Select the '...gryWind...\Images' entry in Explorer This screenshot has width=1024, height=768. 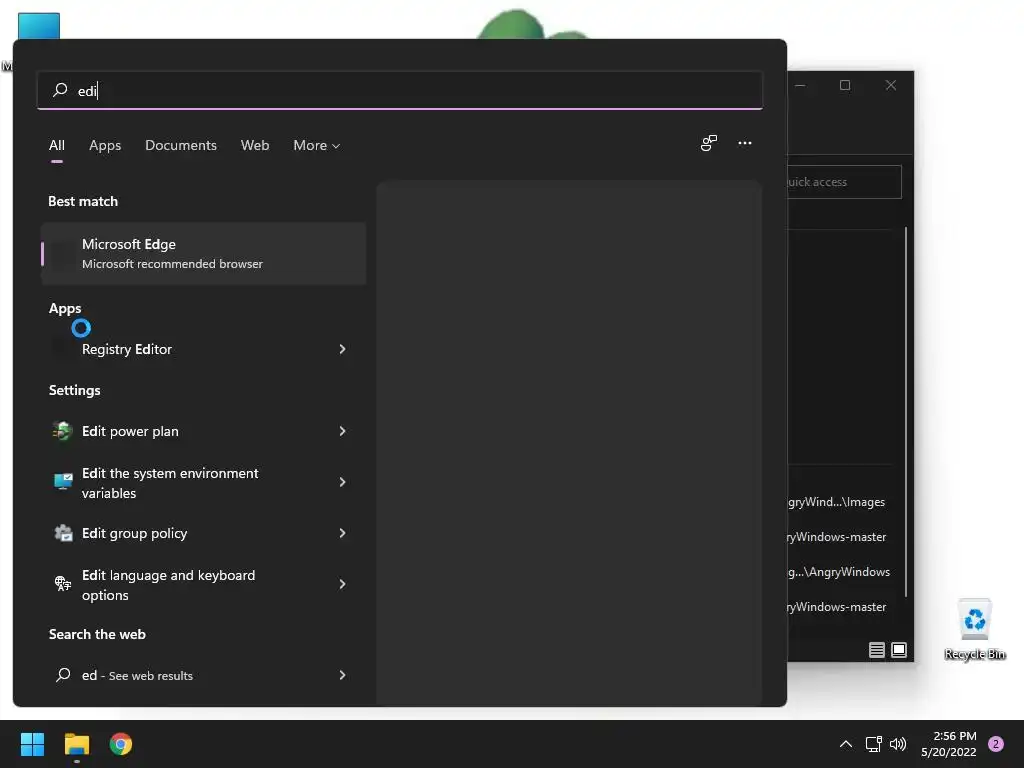836,502
